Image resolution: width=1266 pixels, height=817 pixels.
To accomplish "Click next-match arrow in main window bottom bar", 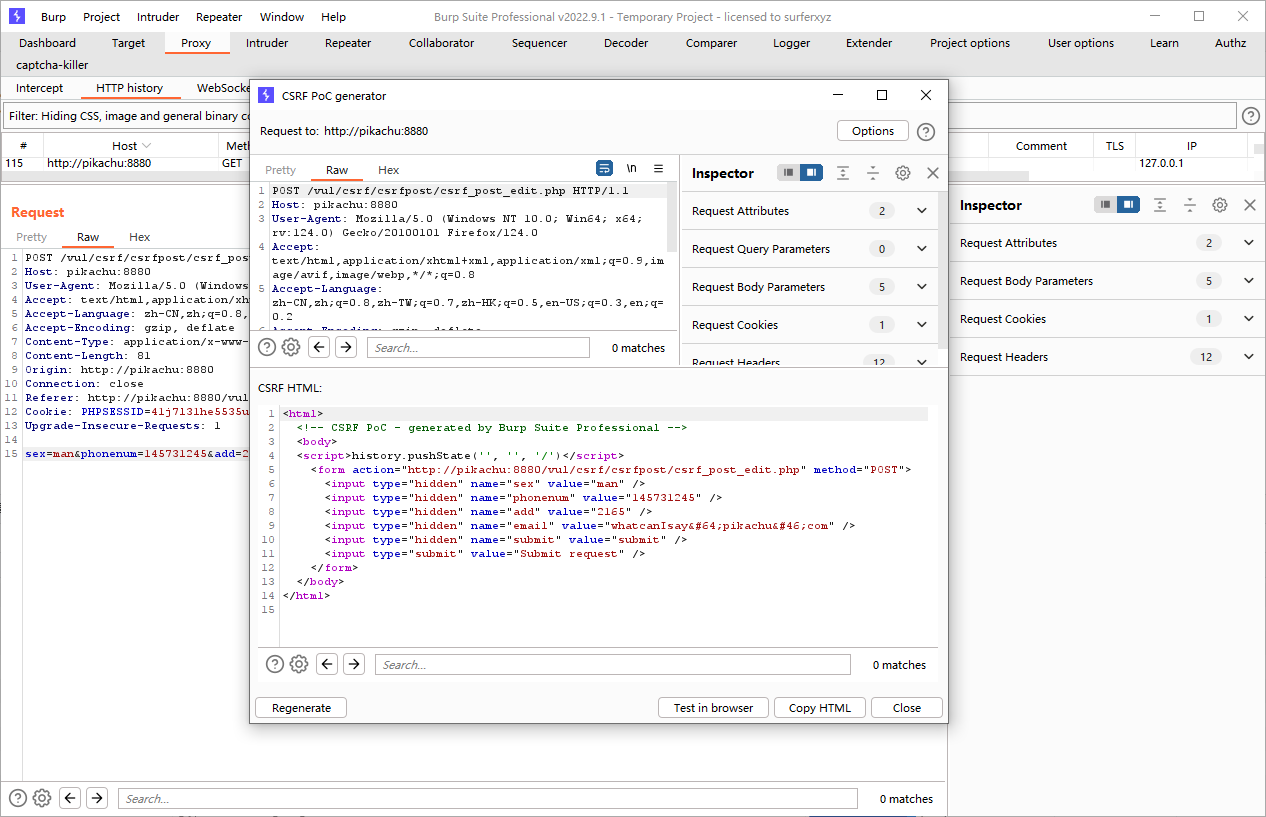I will coord(97,798).
